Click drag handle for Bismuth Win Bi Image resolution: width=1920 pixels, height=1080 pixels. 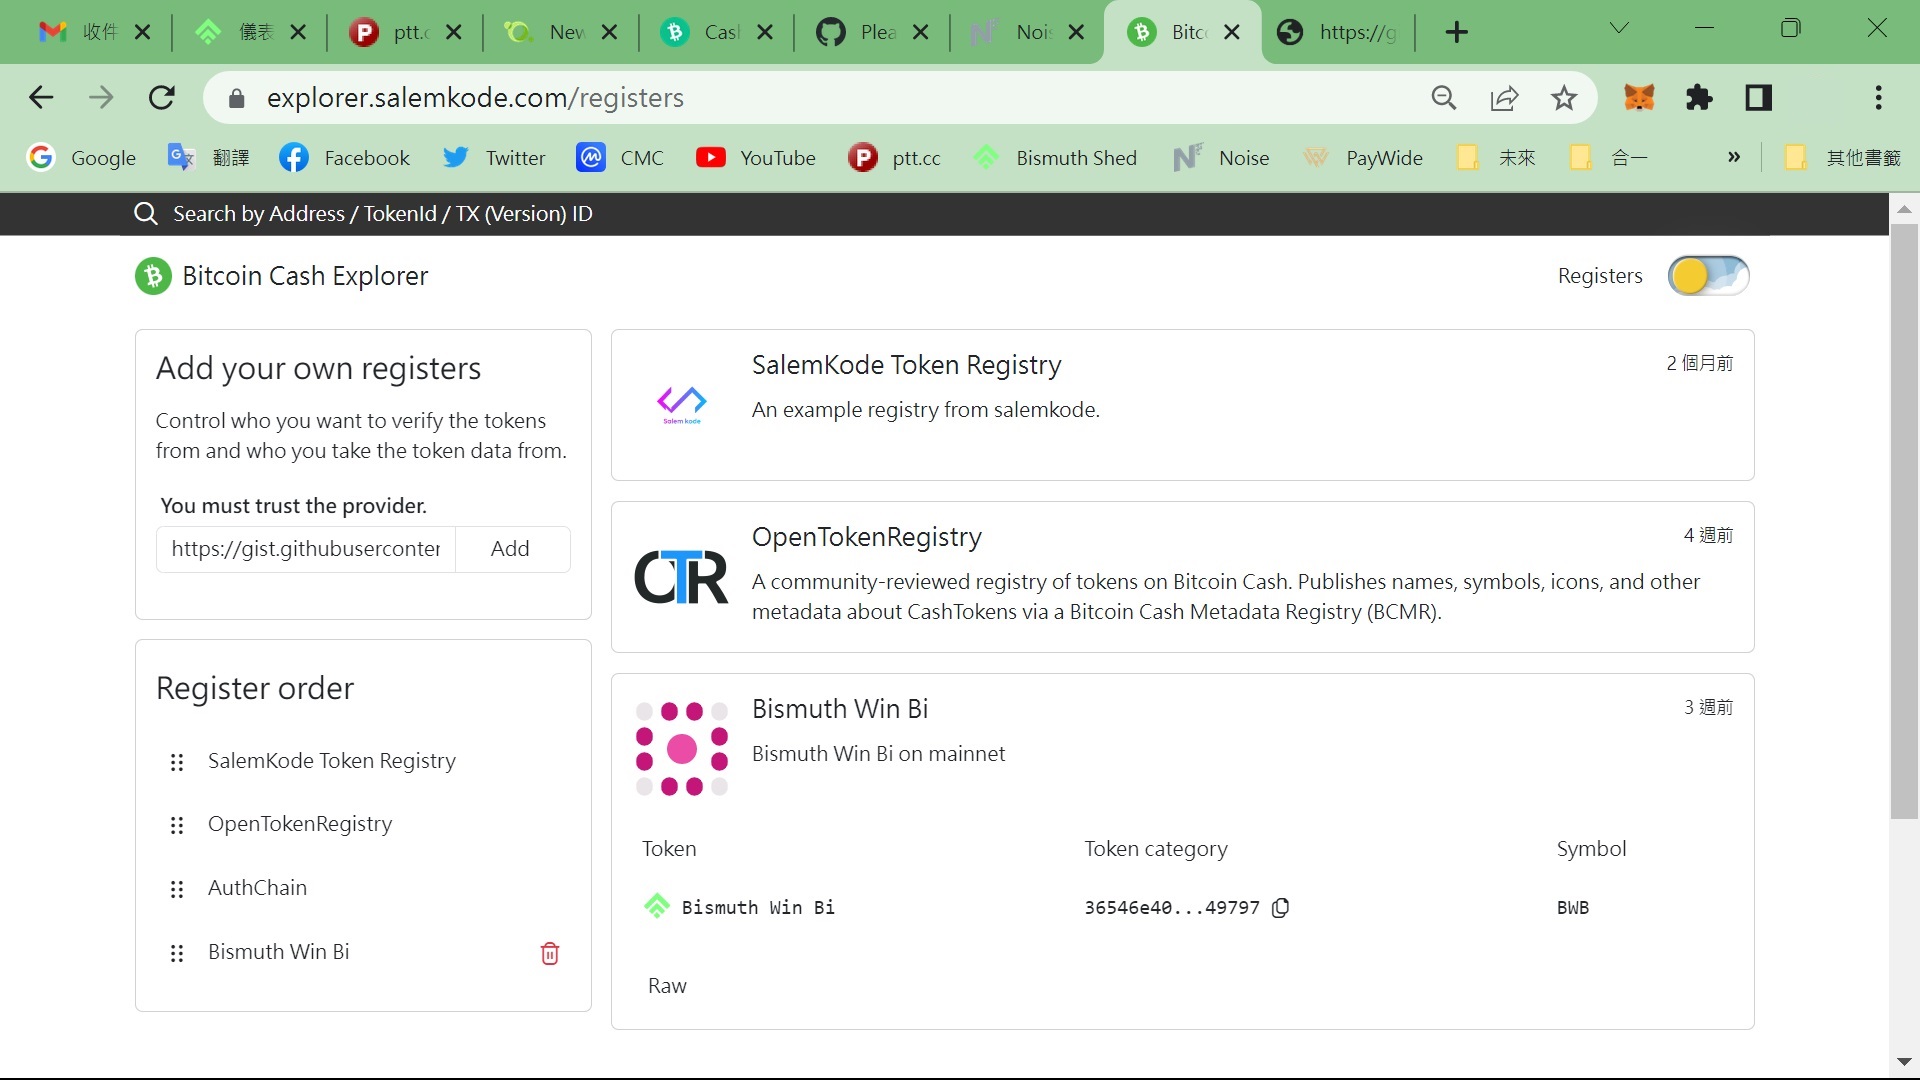(x=177, y=954)
